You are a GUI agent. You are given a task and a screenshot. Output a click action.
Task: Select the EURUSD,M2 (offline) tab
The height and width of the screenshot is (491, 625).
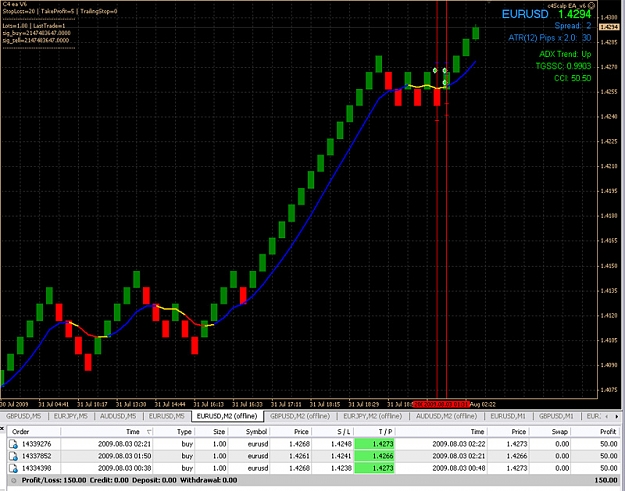coord(227,416)
